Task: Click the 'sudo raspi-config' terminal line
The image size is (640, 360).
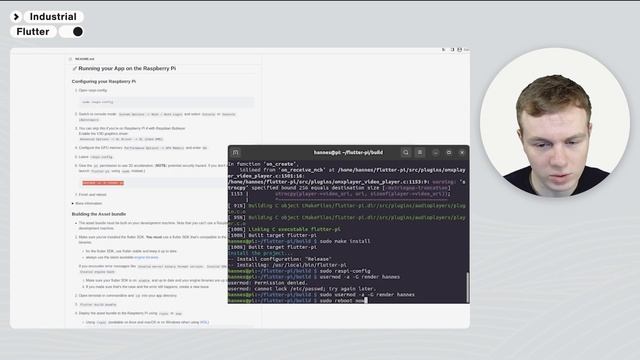Action: pos(299,271)
